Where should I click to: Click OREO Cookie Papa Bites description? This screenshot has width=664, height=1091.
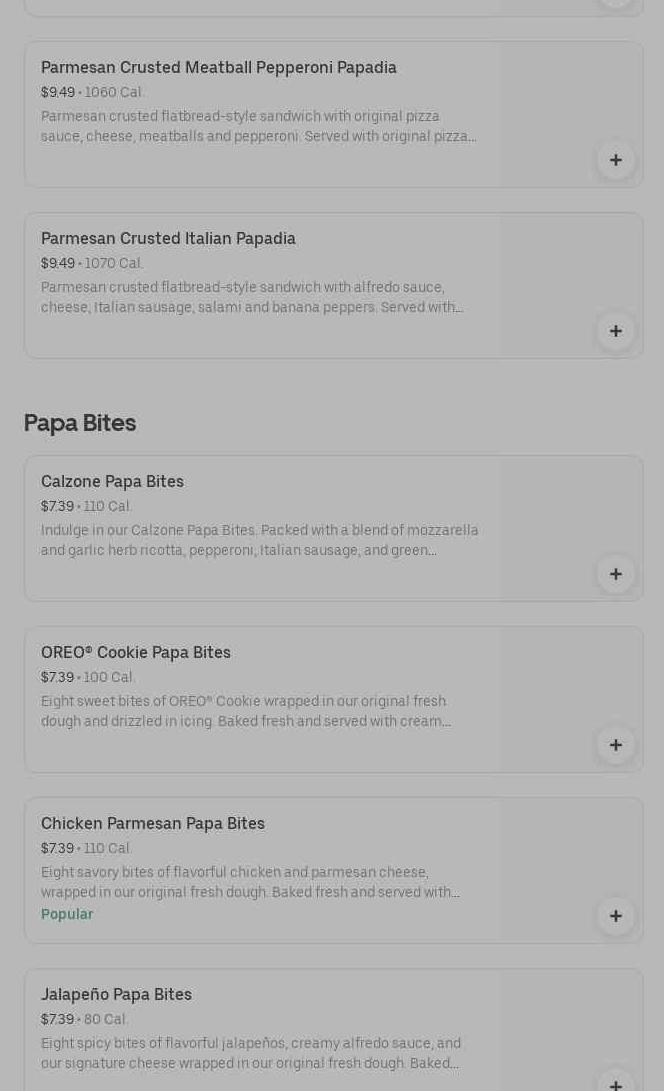(245, 711)
